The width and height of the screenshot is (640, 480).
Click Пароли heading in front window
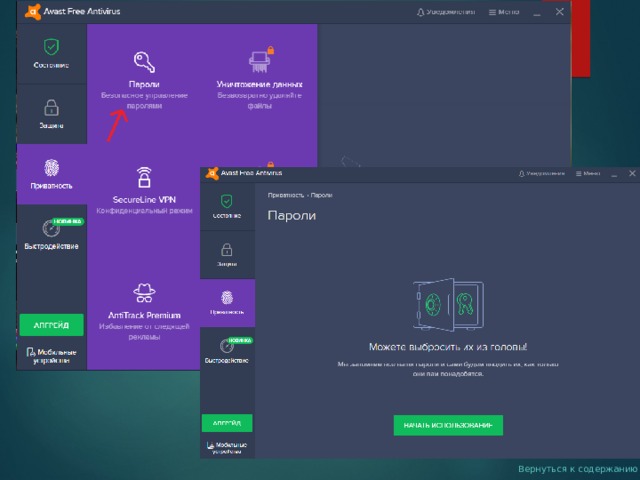click(291, 216)
